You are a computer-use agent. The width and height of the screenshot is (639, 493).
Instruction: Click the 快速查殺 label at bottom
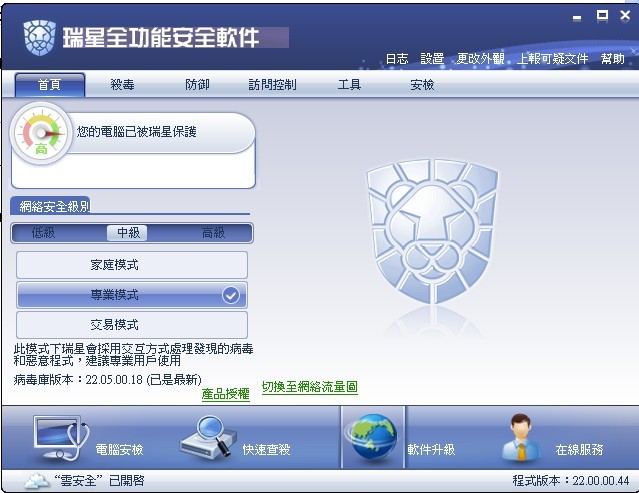266,449
